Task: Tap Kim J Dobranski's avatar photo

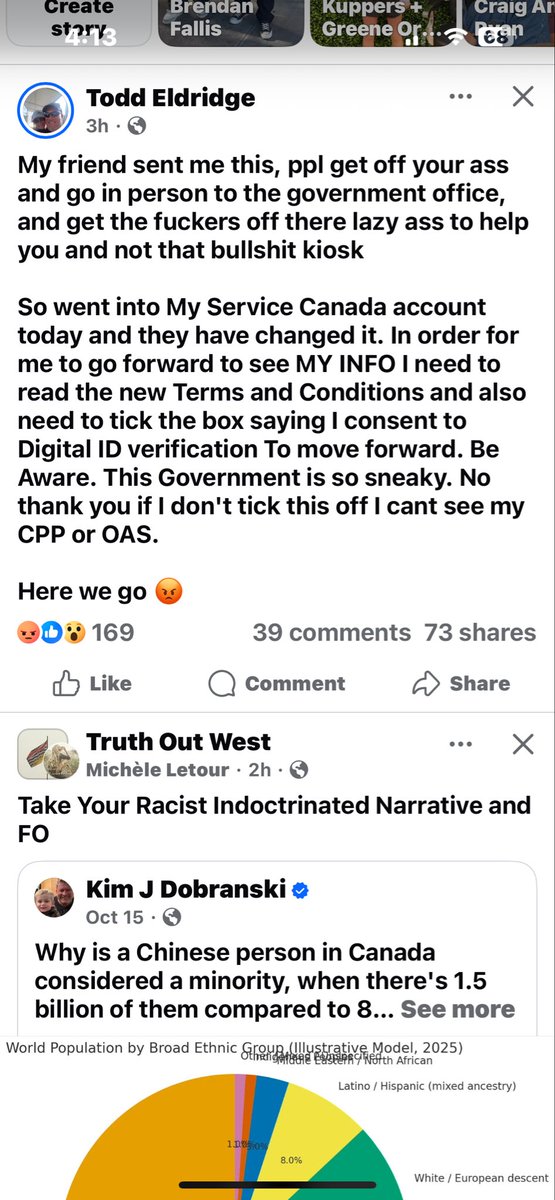Action: click(55, 901)
